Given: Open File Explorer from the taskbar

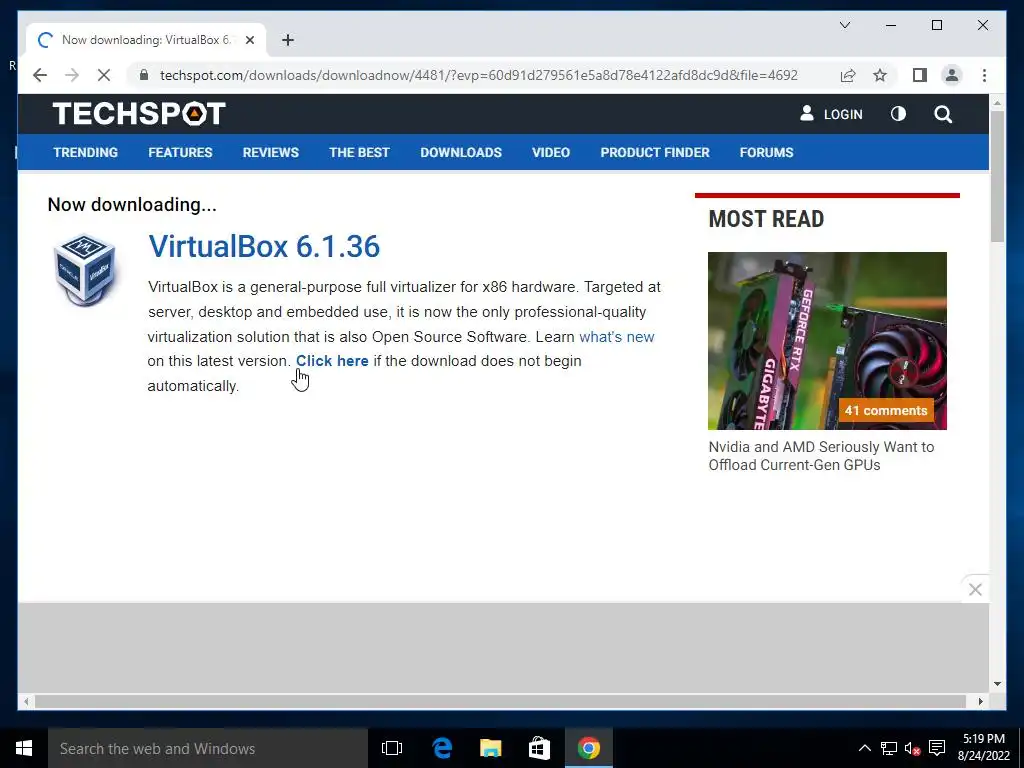Looking at the screenshot, I should (x=490, y=748).
